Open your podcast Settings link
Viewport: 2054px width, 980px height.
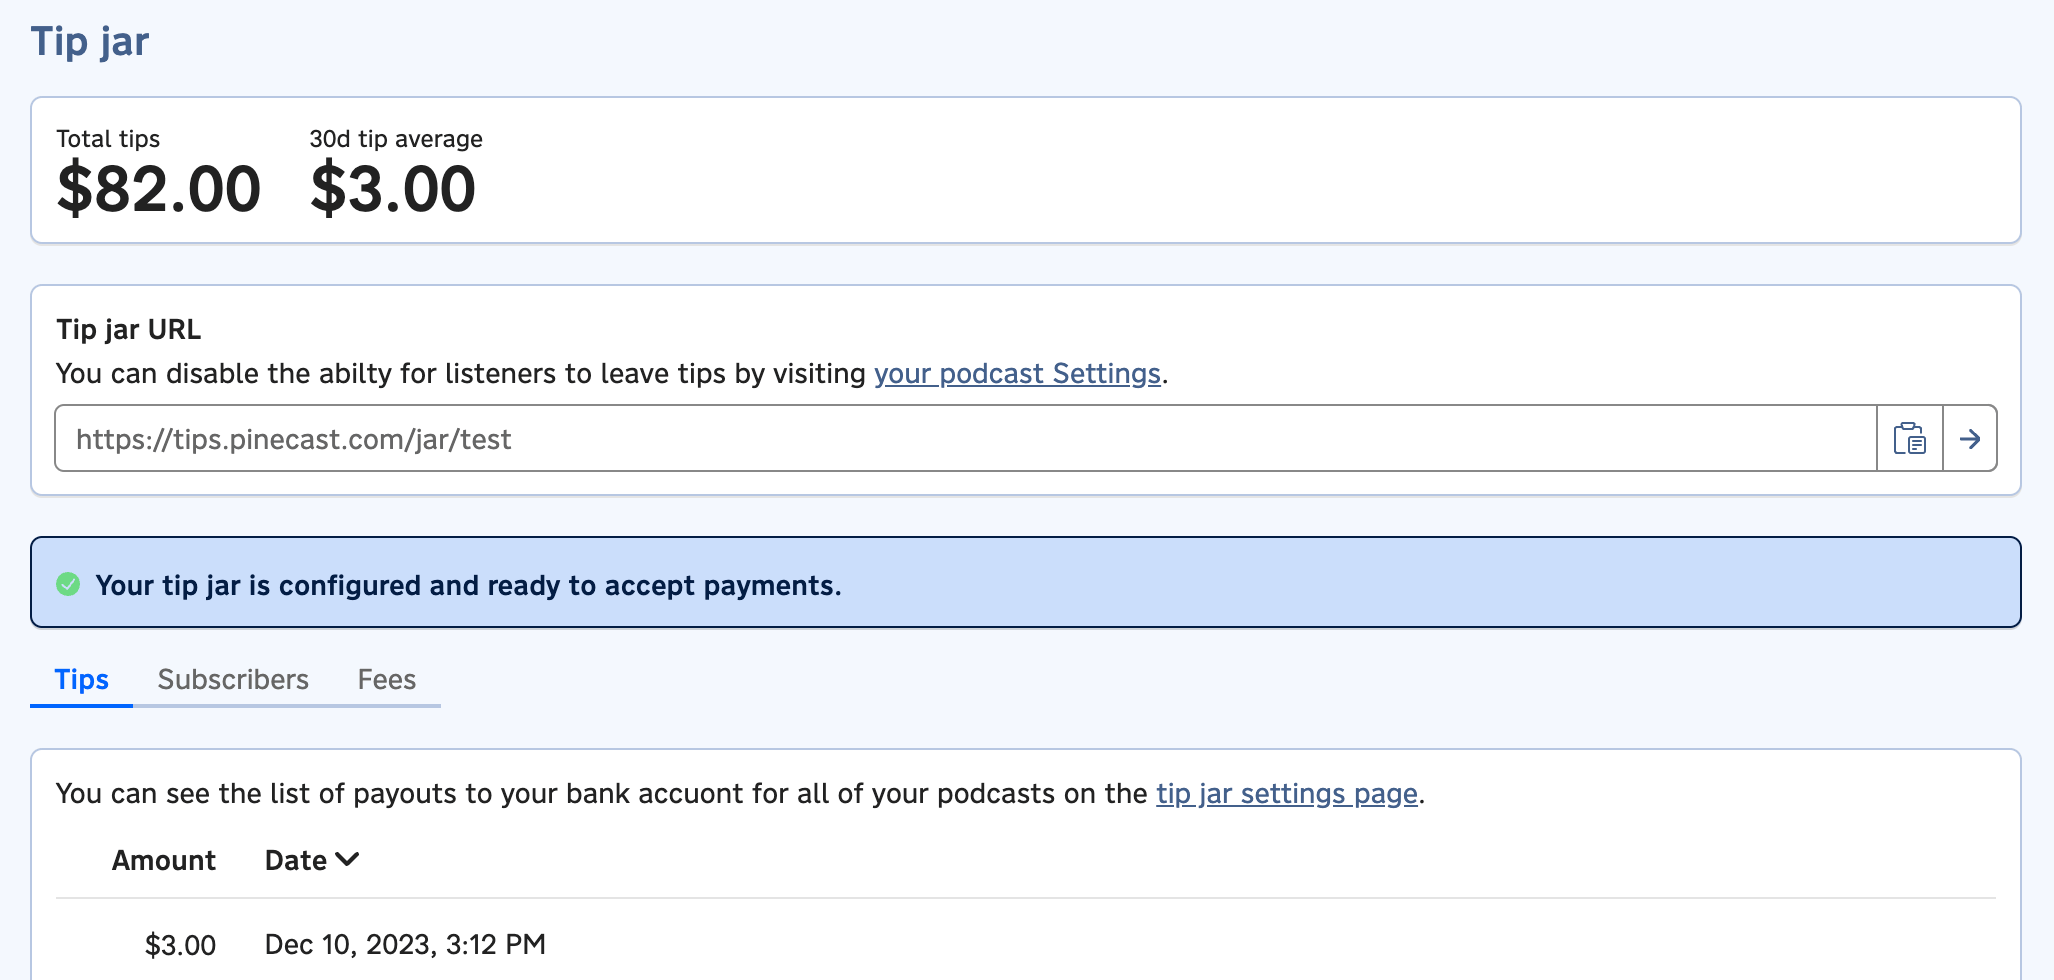(x=1016, y=374)
